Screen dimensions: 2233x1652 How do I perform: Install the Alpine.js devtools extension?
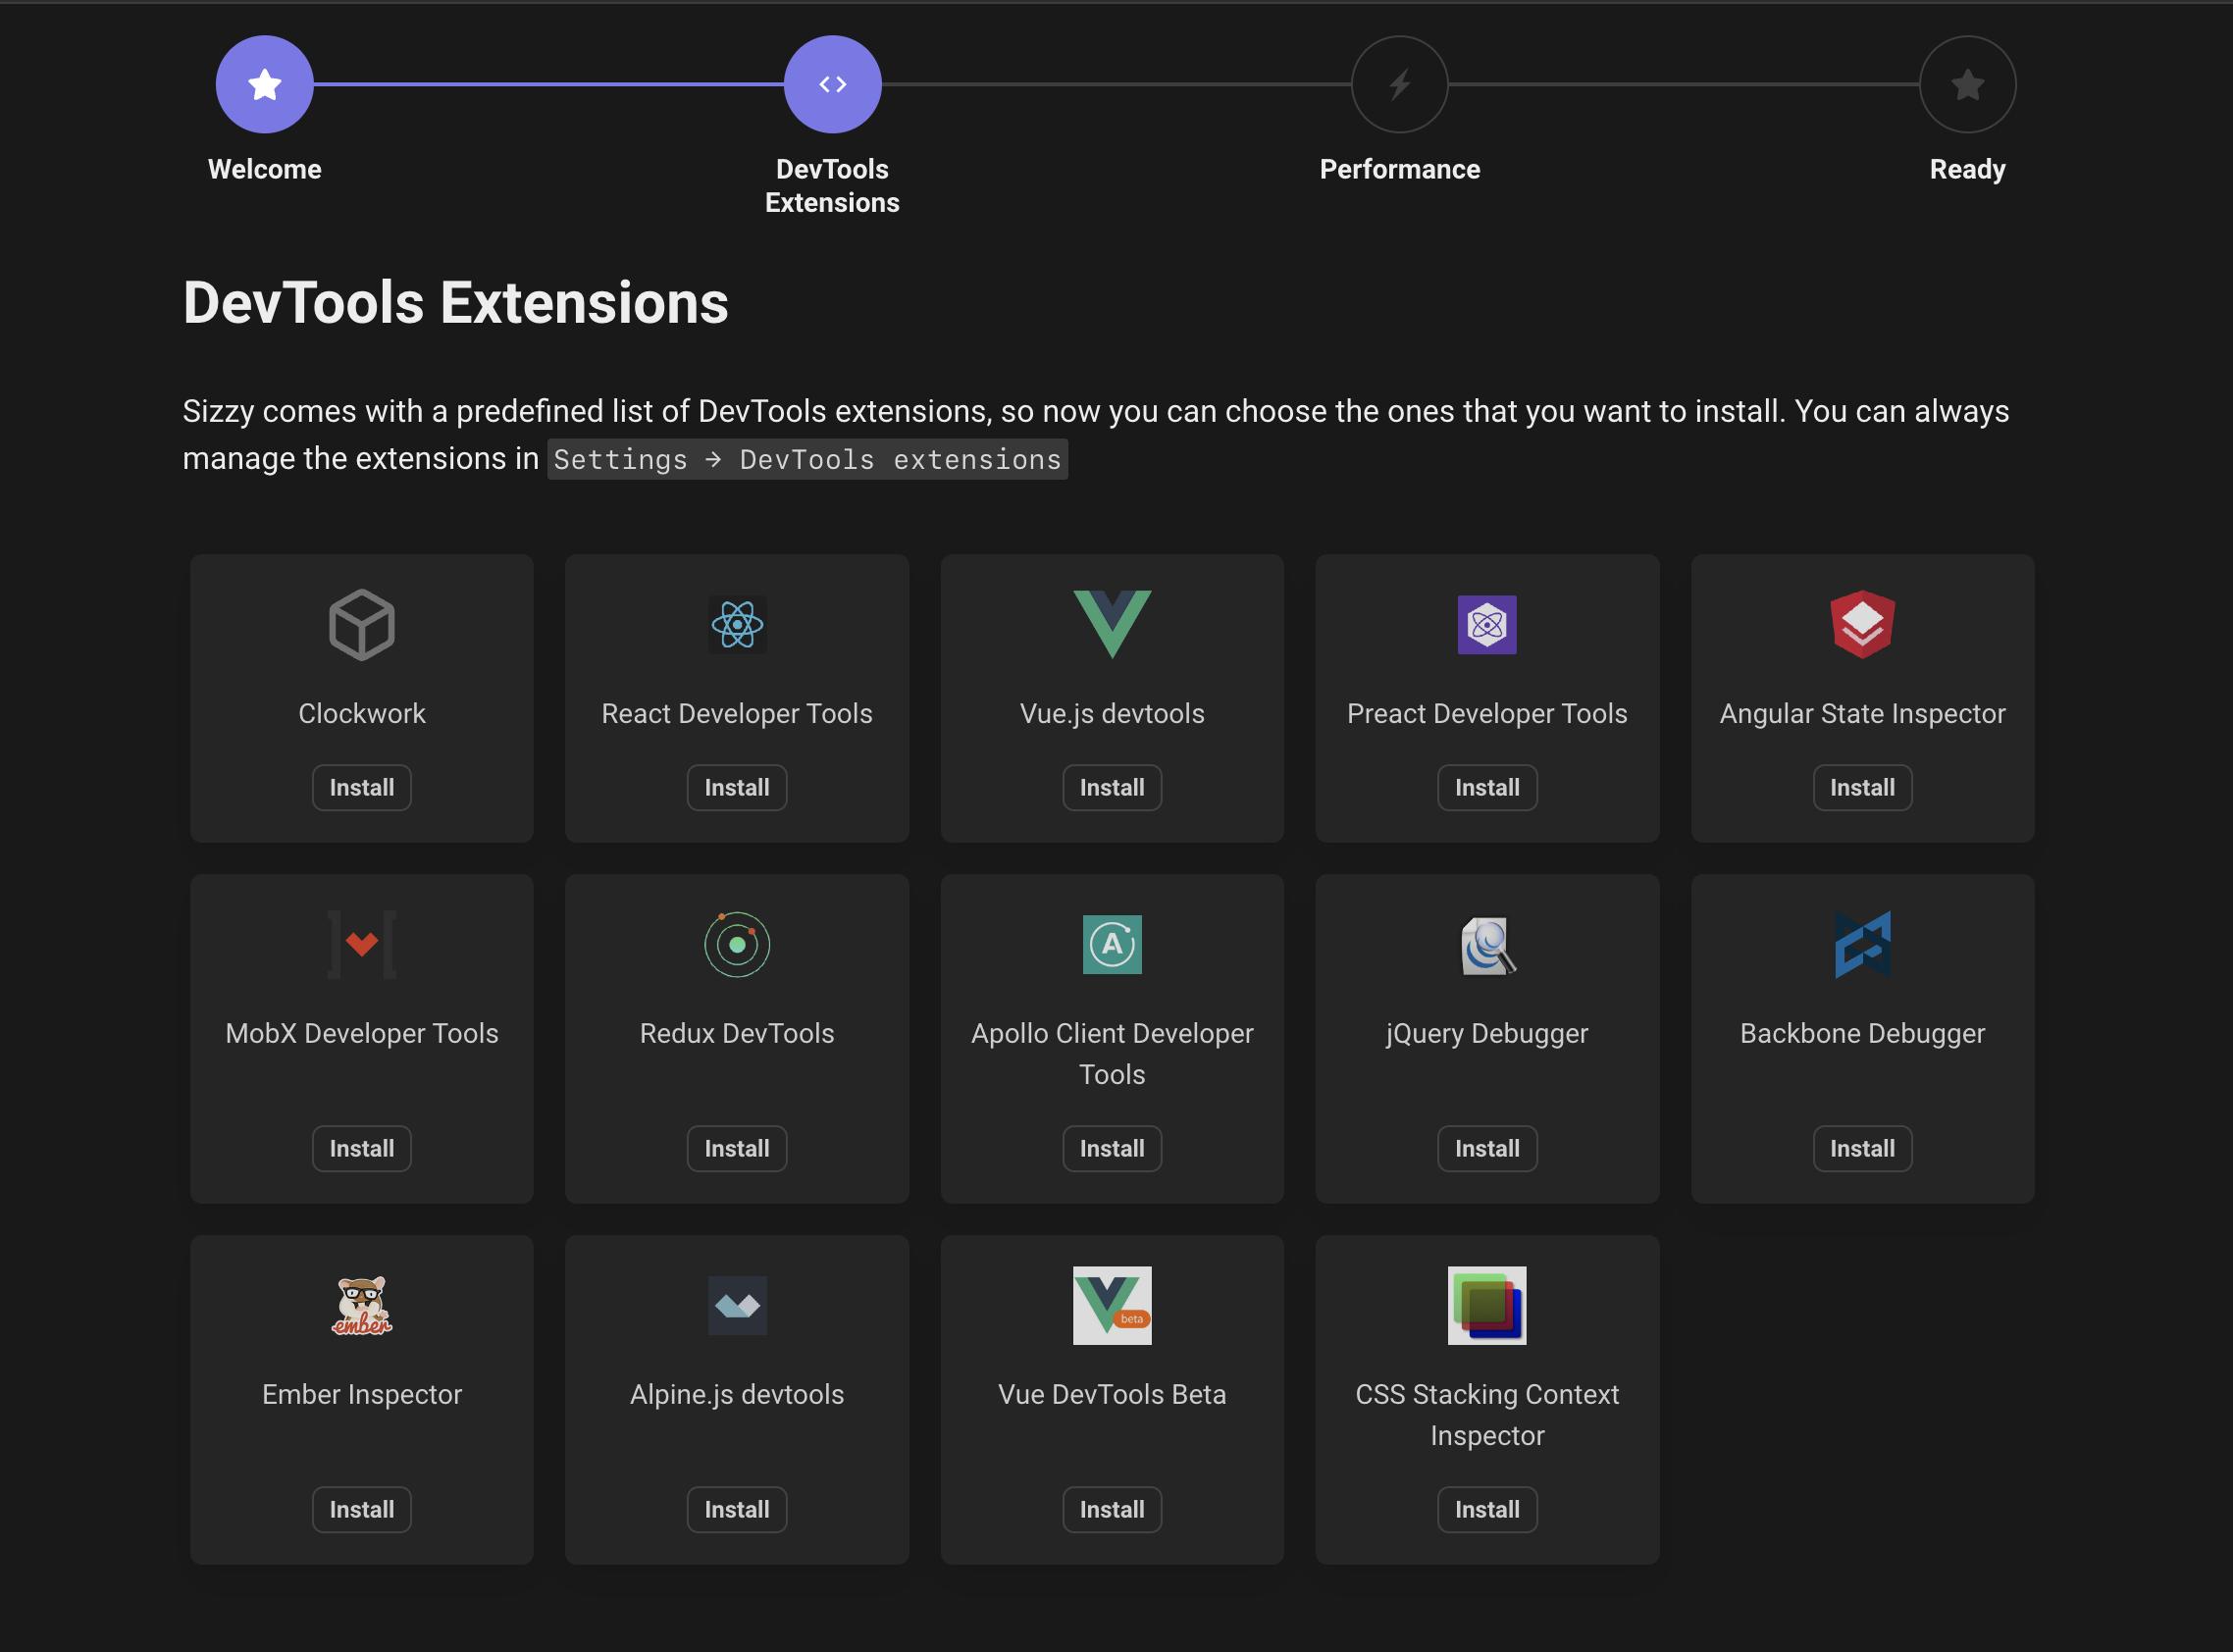tap(736, 1509)
